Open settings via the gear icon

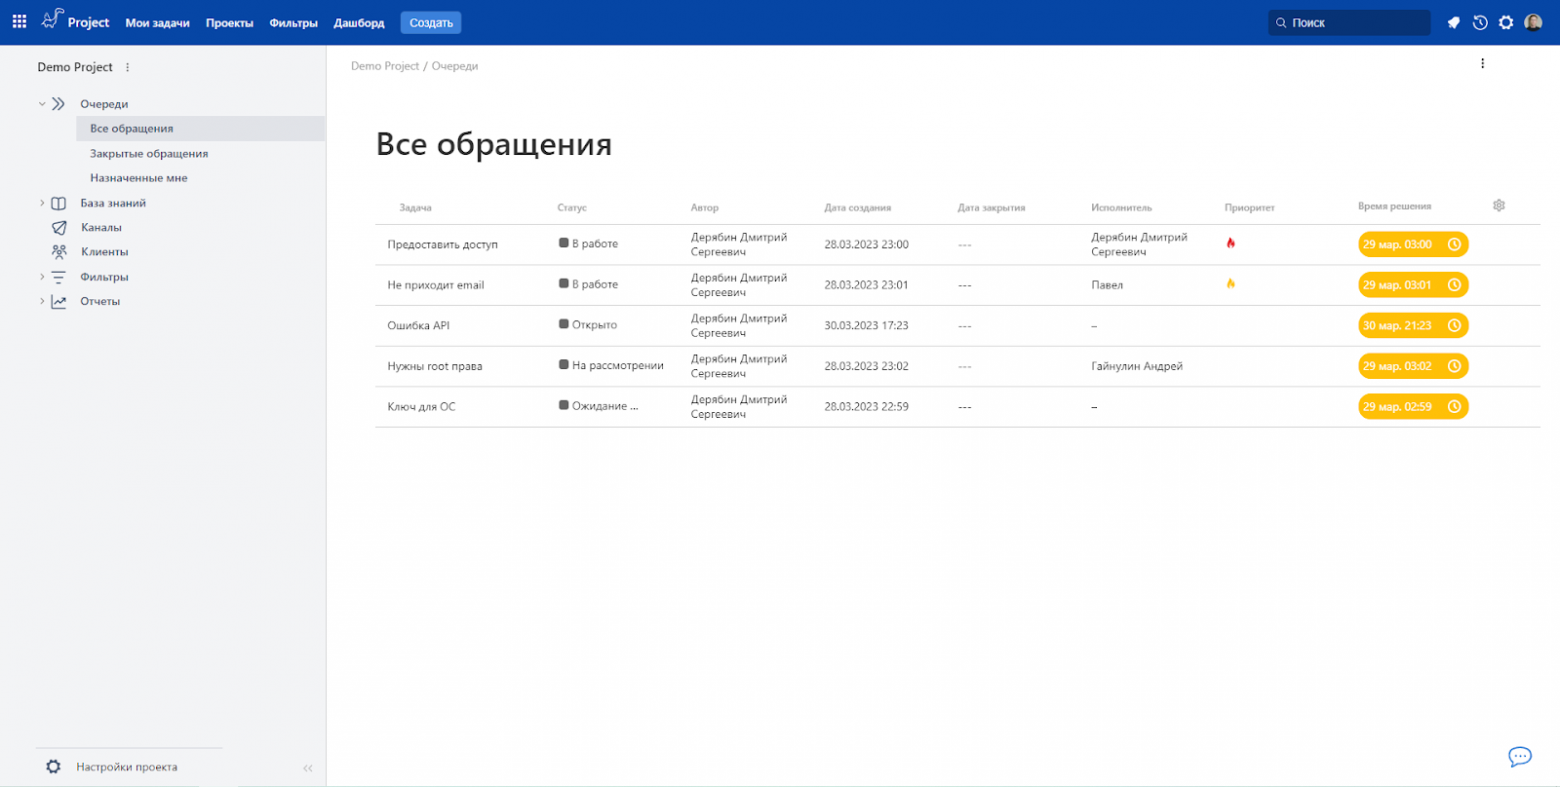tap(1507, 21)
